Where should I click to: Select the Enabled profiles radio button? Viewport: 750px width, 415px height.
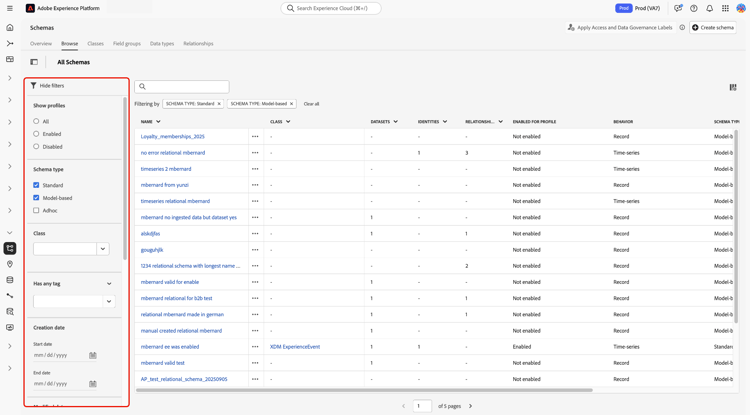(36, 134)
